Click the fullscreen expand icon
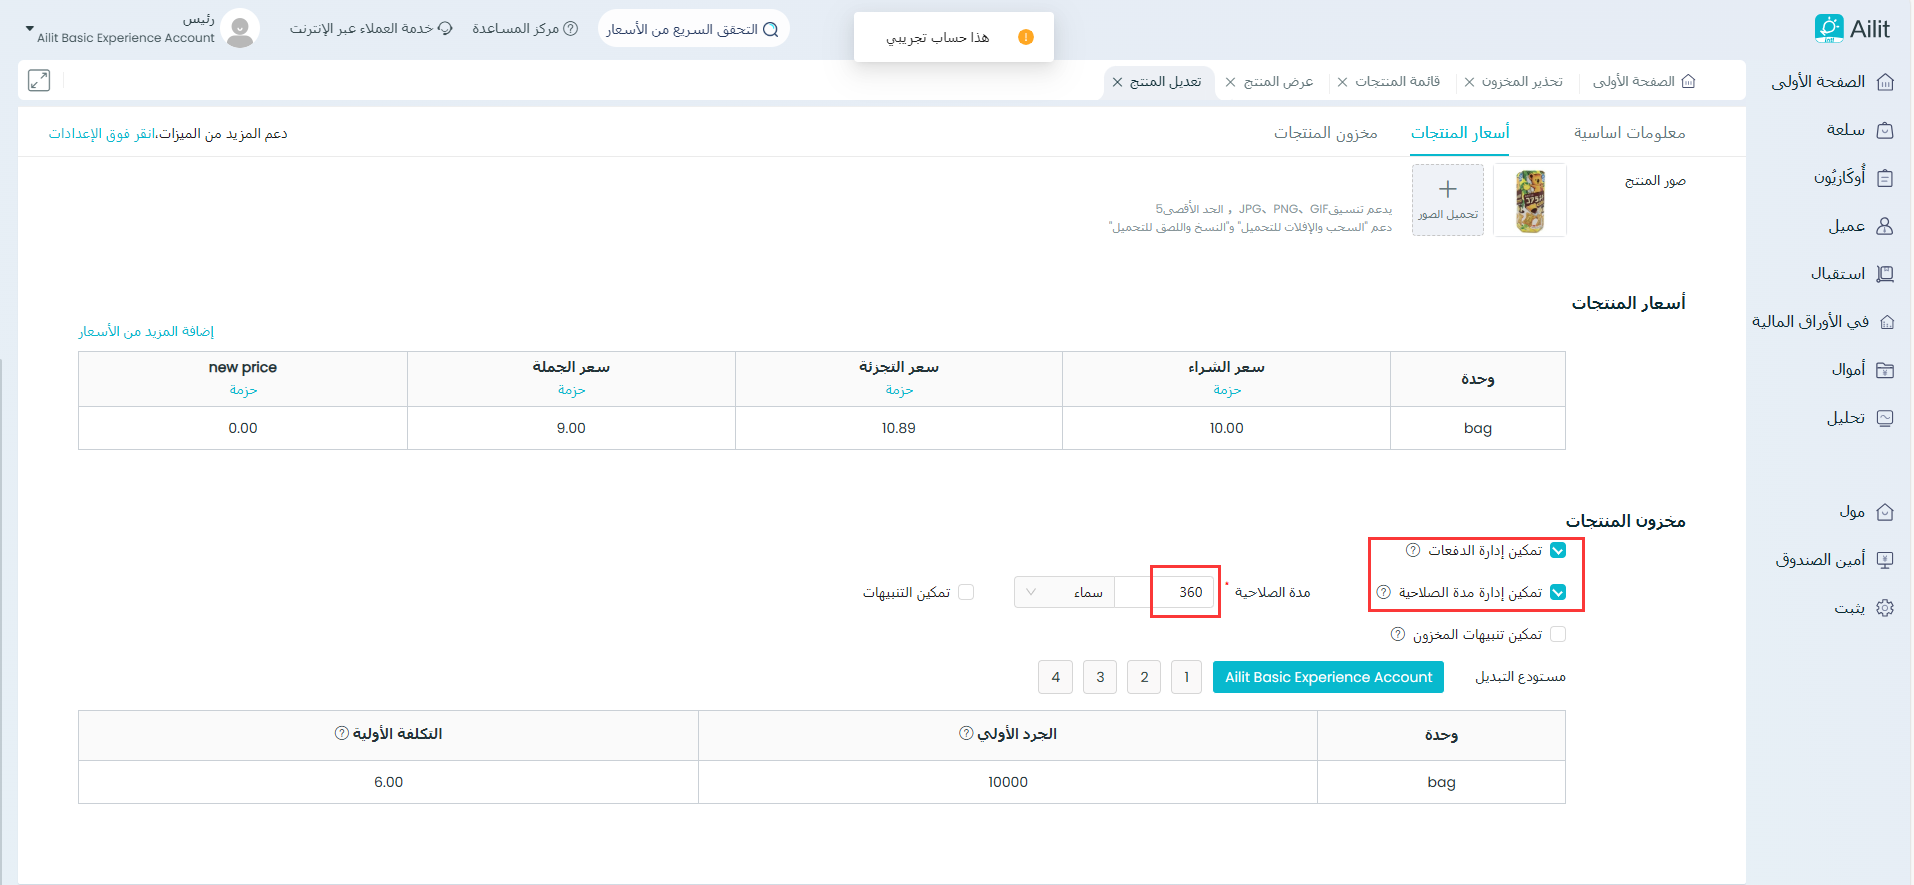This screenshot has width=1914, height=885. 39,81
